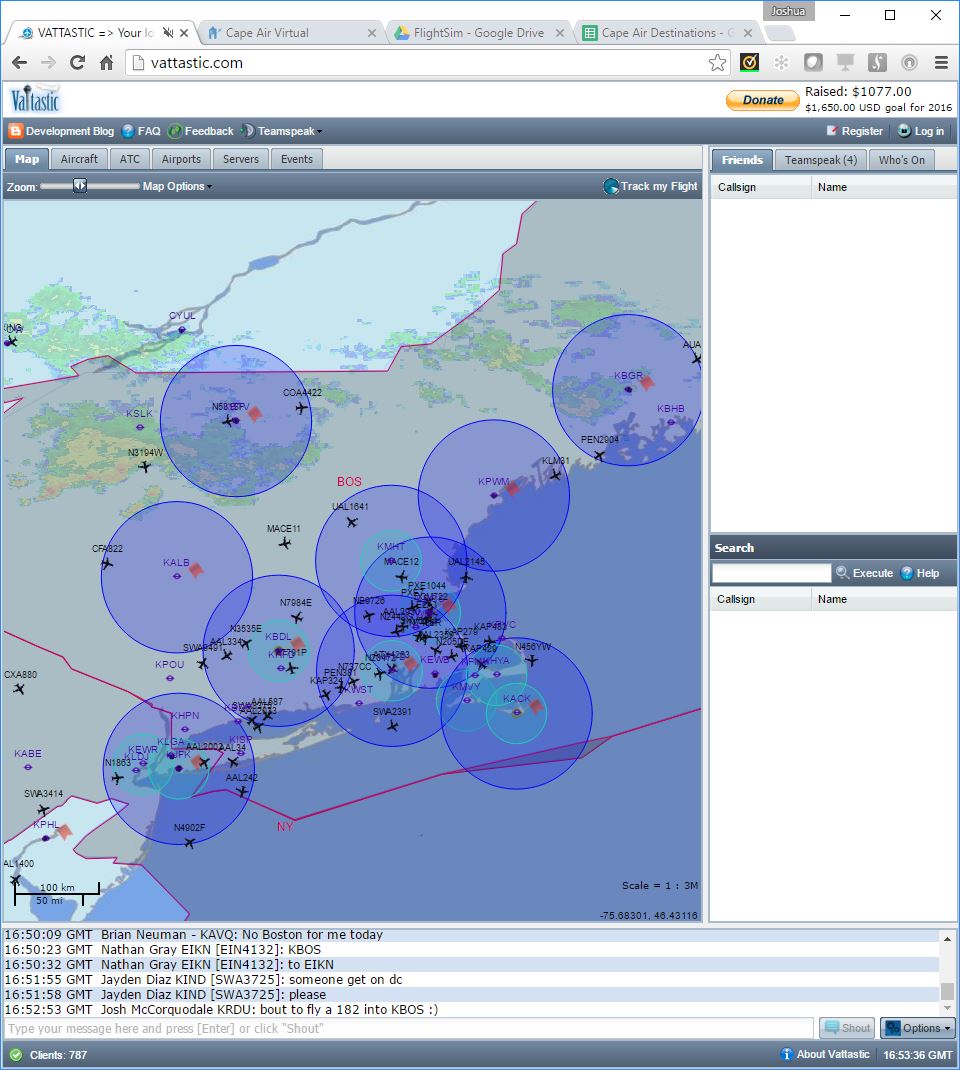This screenshot has width=960, height=1070.
Task: Click the Log in icon
Action: pyautogui.click(x=904, y=131)
